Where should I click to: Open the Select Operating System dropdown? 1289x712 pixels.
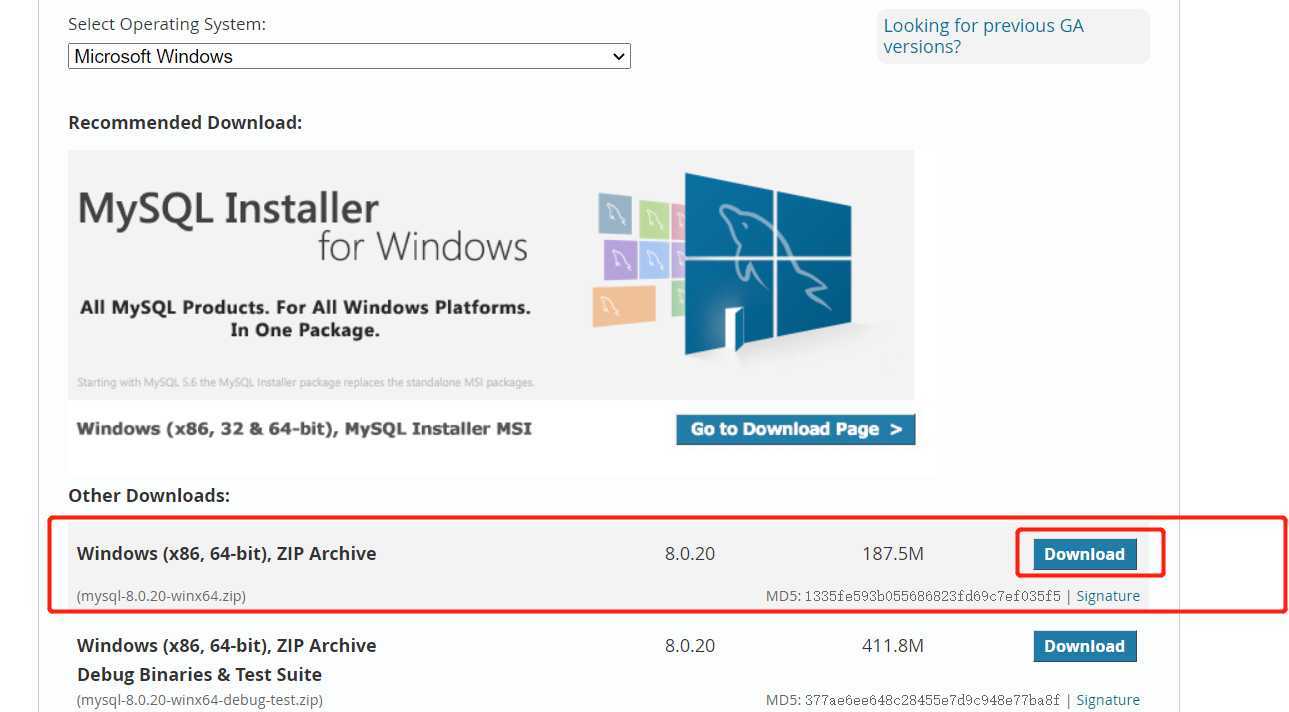point(349,57)
